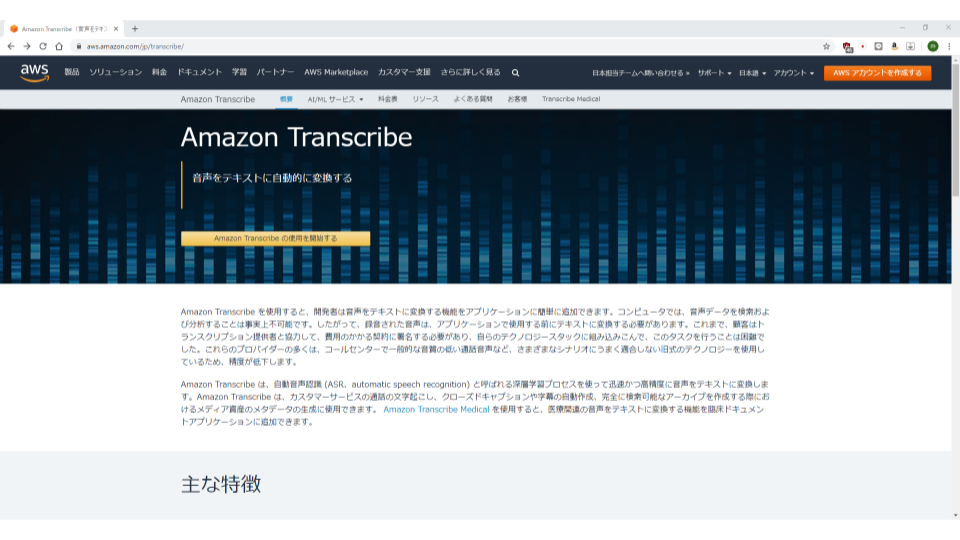
Task: Open a new tab with plus button
Action: click(x=135, y=29)
